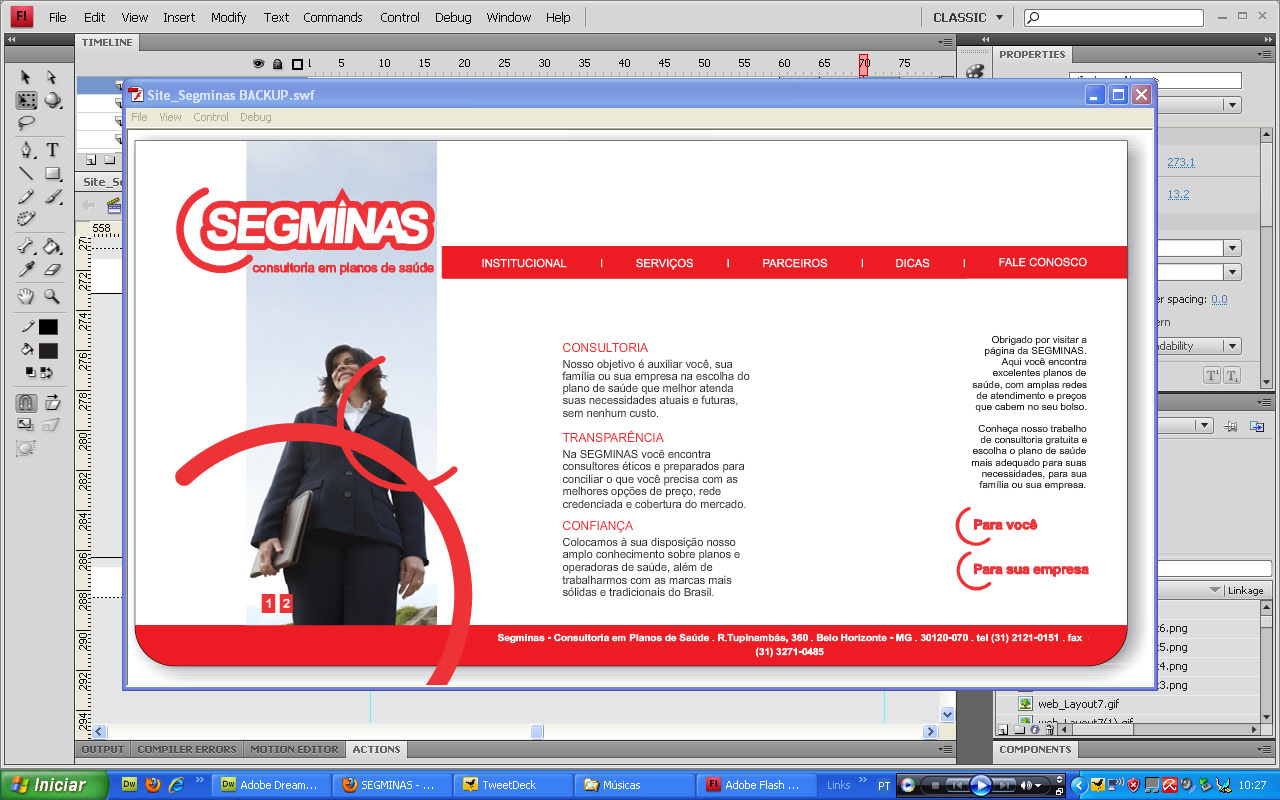Viewport: 1280px width, 800px height.
Task: Expand the taskbar quick launch chevron
Action: coord(200,780)
